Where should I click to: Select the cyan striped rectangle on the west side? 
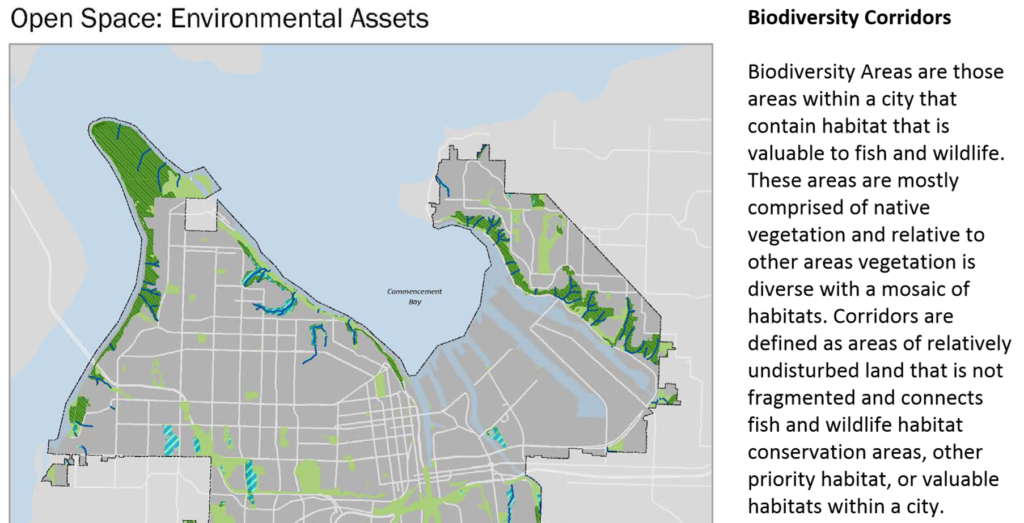170,439
